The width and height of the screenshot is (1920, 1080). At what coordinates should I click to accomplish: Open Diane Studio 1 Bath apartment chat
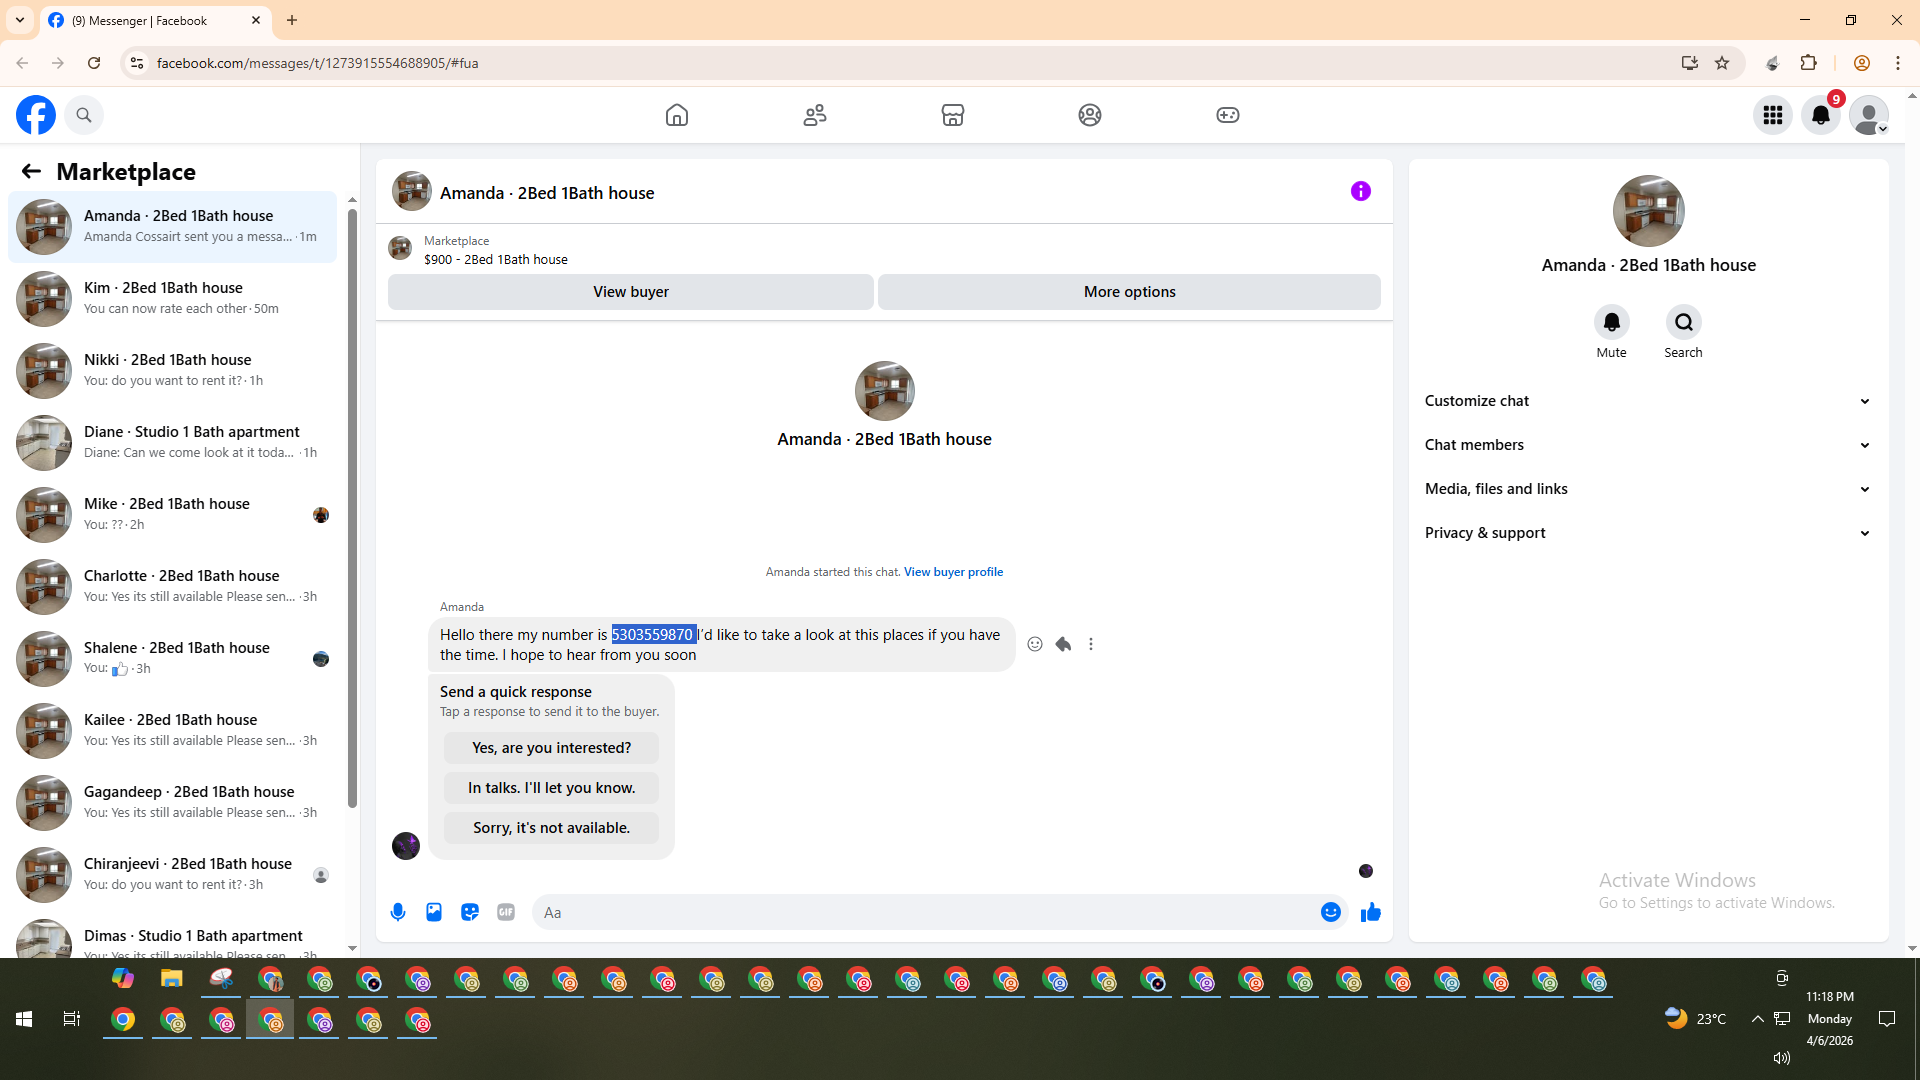pyautogui.click(x=173, y=443)
